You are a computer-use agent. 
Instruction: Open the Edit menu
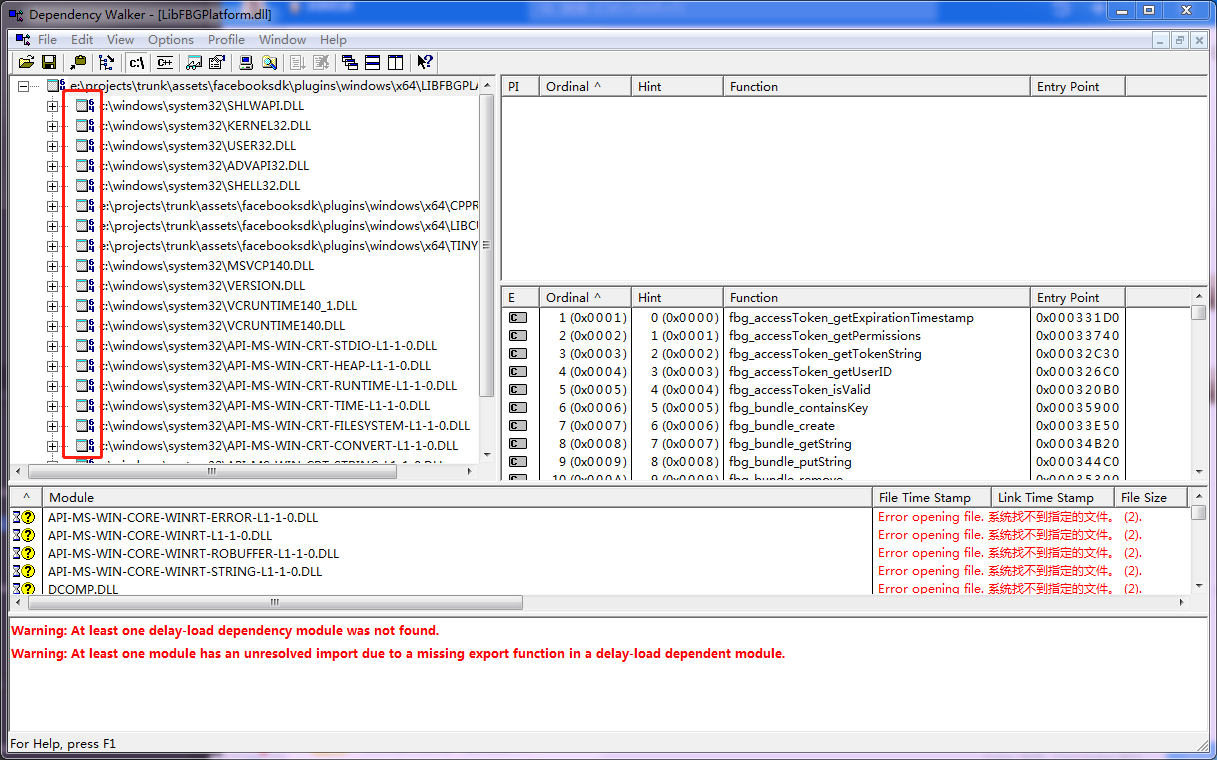(x=82, y=40)
